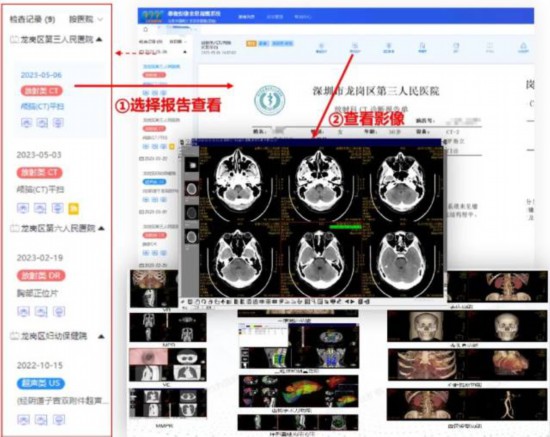Click the view image toolbar icon the red arrow starts from

355,47
